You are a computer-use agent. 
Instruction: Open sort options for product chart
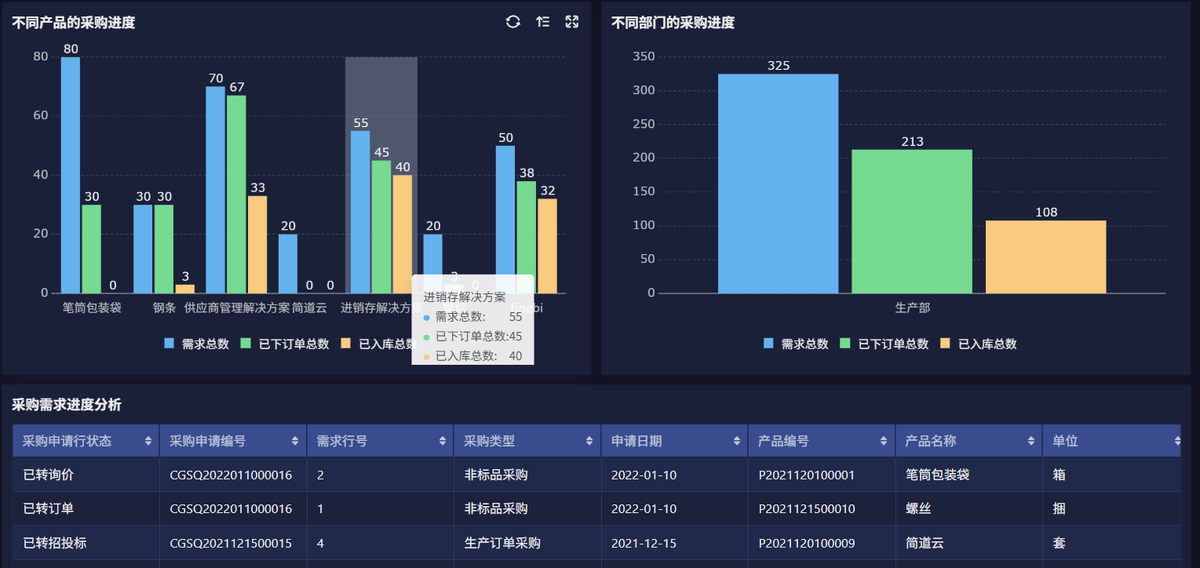tap(543, 22)
